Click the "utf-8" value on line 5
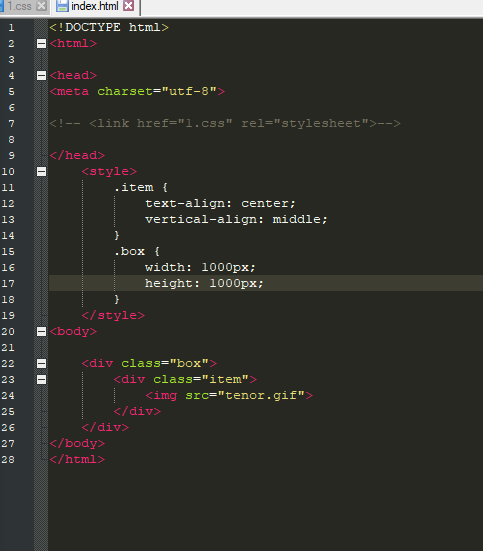483x551 pixels. (189, 91)
